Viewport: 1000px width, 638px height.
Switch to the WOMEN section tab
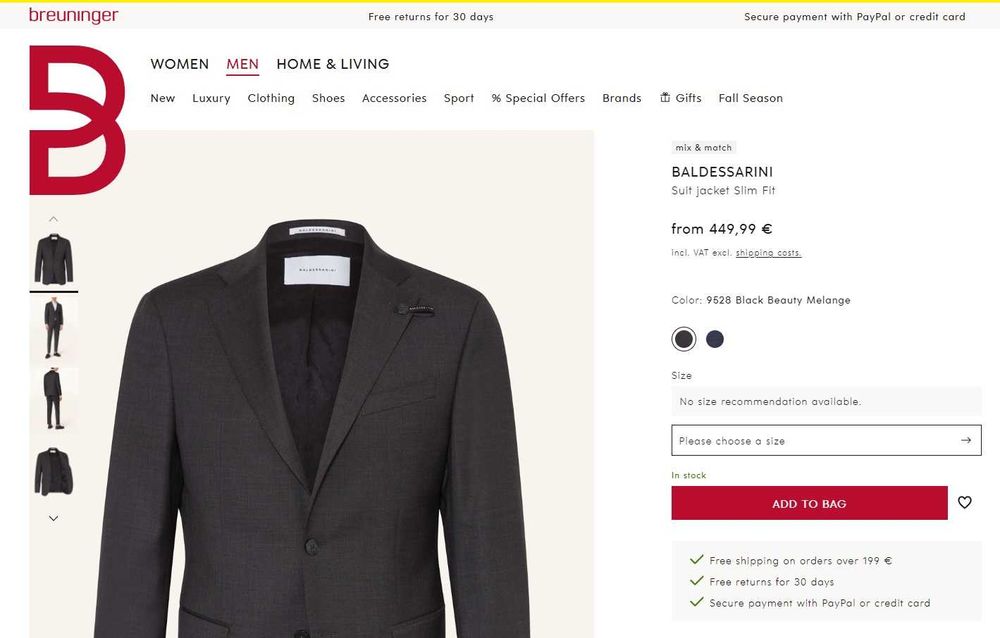pyautogui.click(x=180, y=64)
